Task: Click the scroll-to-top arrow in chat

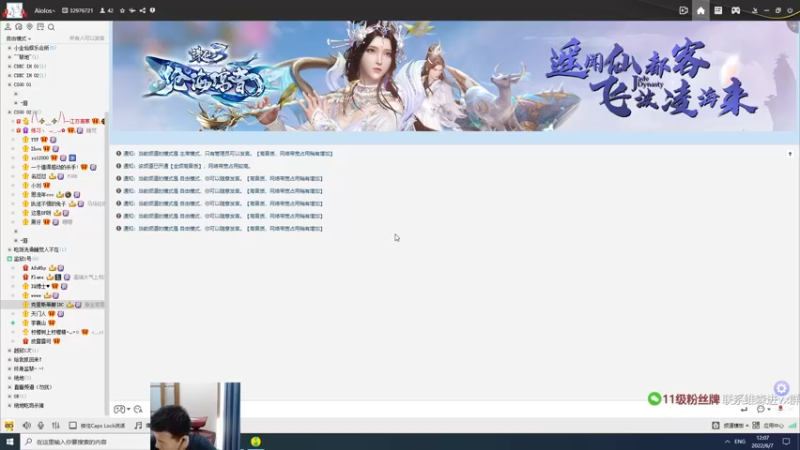Action: point(790,154)
